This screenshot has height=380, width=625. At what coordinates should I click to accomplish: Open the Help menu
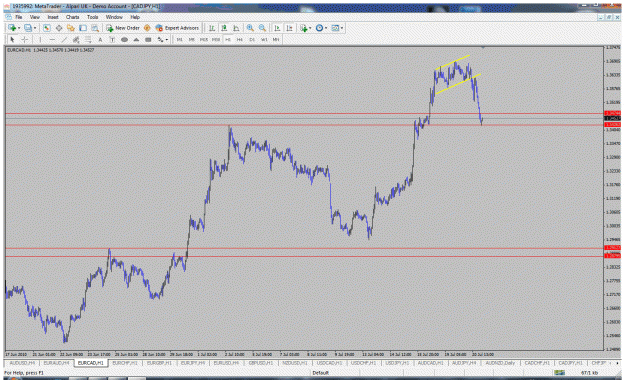[135, 17]
